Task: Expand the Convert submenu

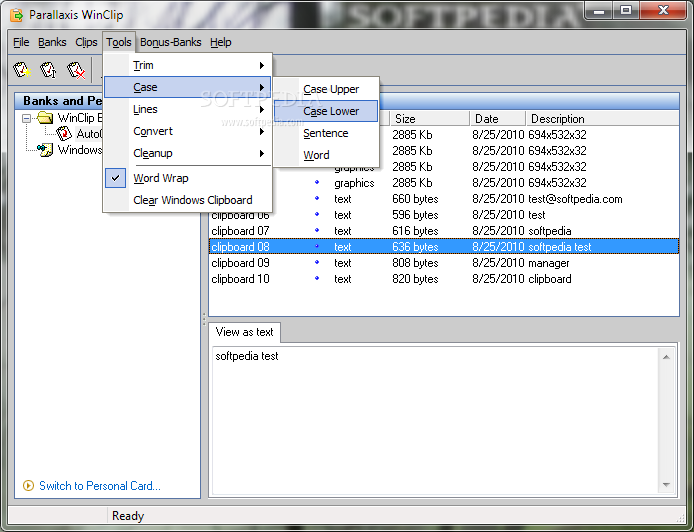Action: [187, 131]
